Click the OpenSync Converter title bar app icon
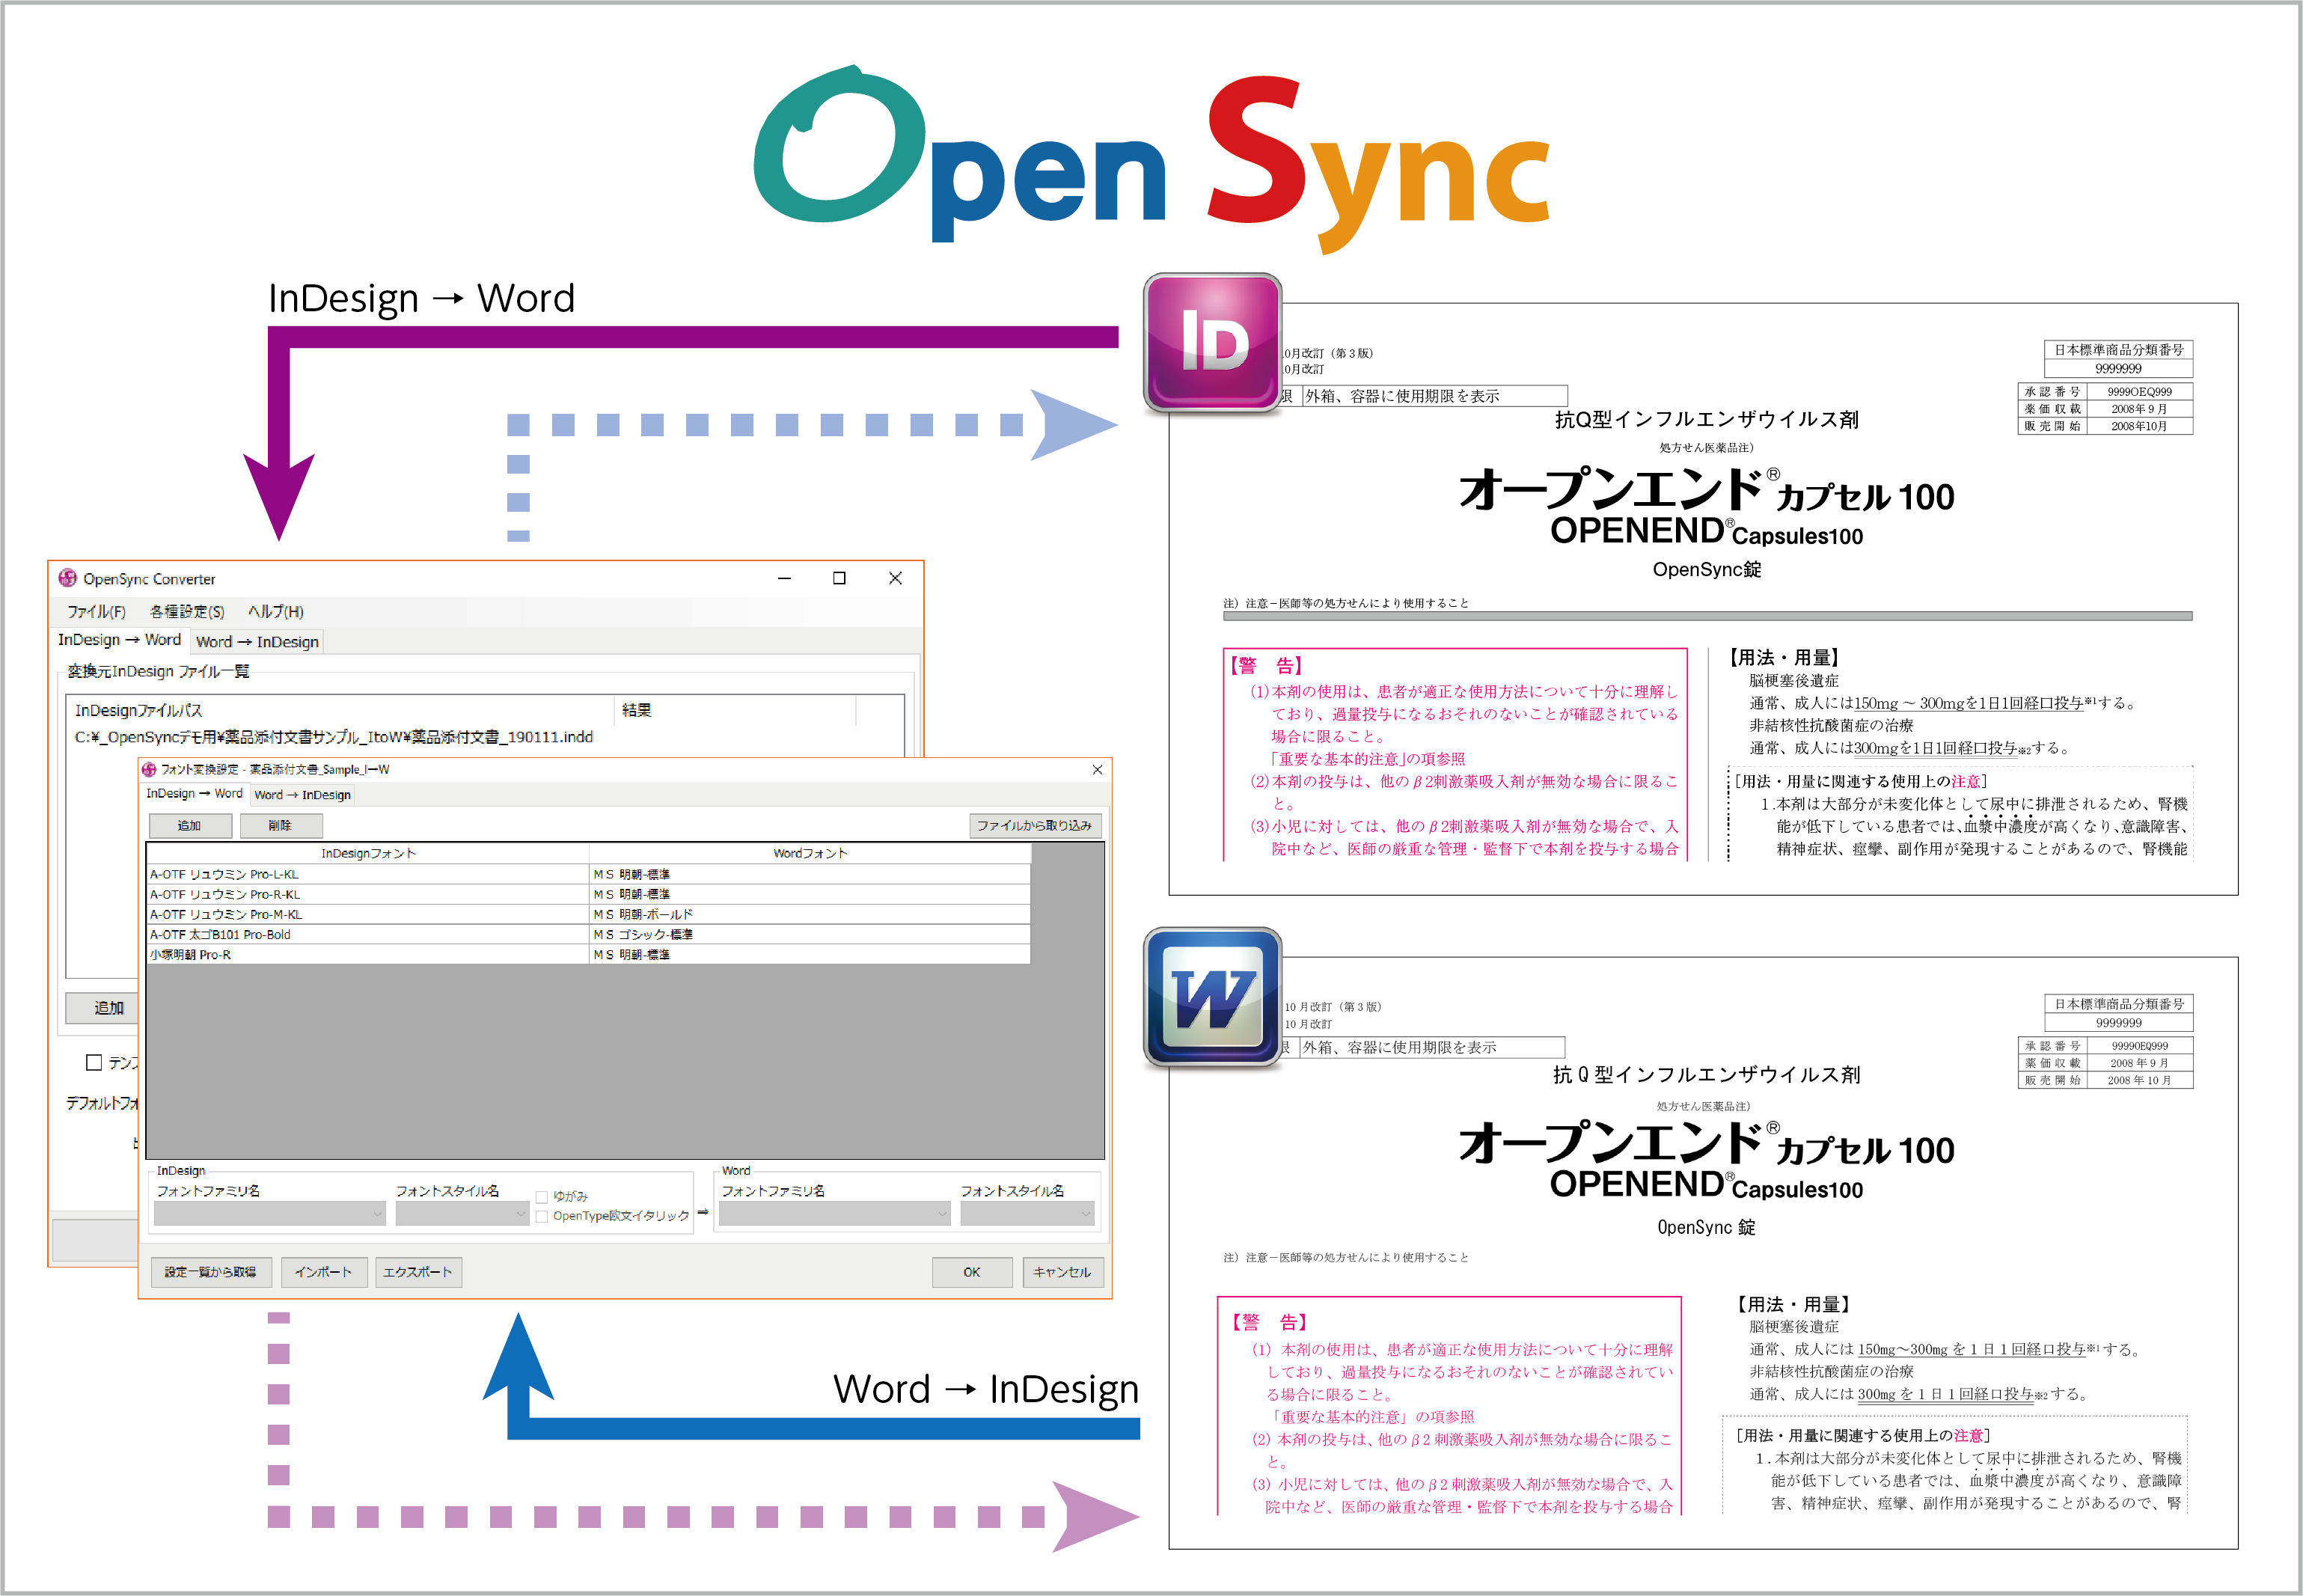 [68, 578]
